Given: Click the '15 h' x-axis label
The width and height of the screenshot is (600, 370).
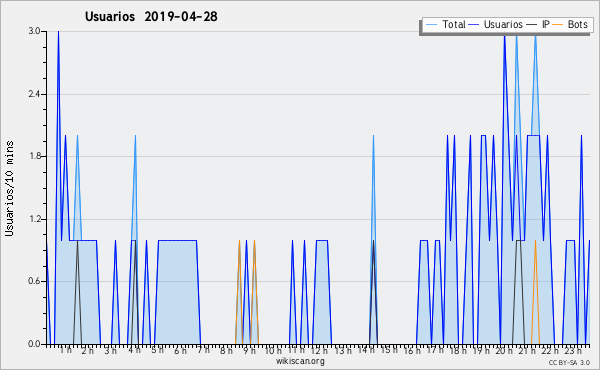Looking at the screenshot, I should click(x=389, y=350).
